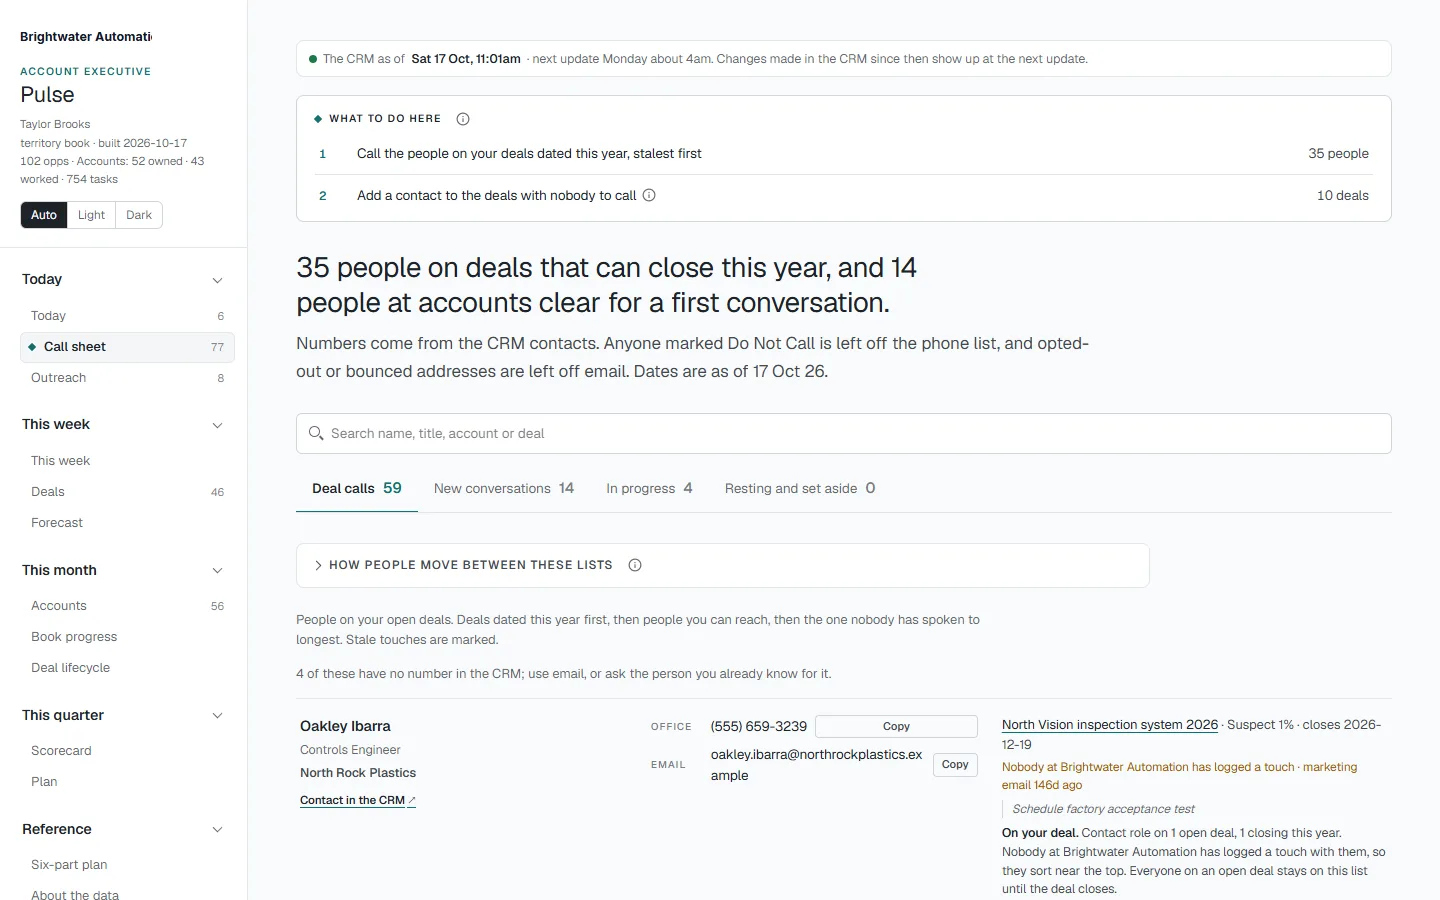This screenshot has height=900, width=1440.
Task: Open the New conversations tab
Action: pos(504,488)
